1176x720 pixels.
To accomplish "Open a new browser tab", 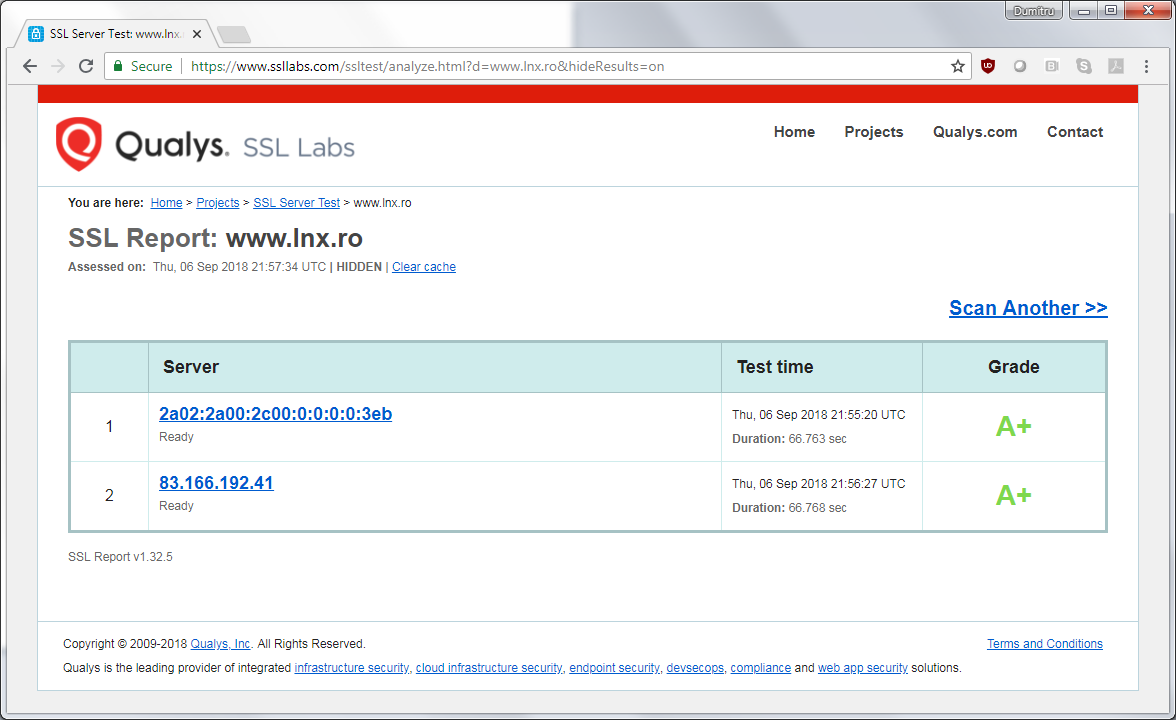I will click(x=233, y=34).
